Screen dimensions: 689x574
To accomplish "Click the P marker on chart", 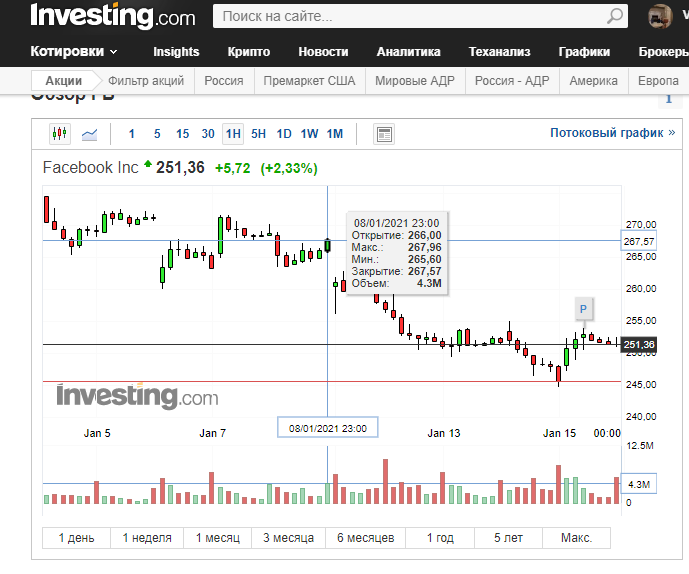I will (583, 309).
